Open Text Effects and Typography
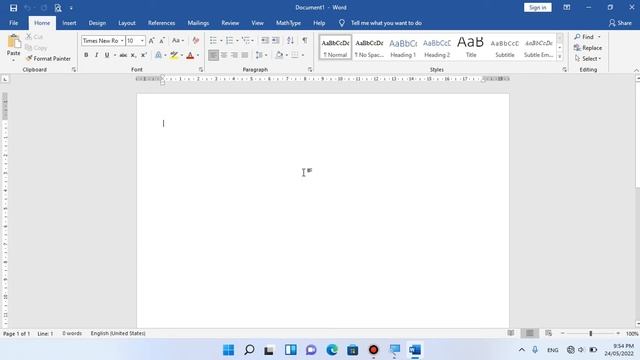Image resolution: width=640 pixels, height=360 pixels. coord(158,55)
